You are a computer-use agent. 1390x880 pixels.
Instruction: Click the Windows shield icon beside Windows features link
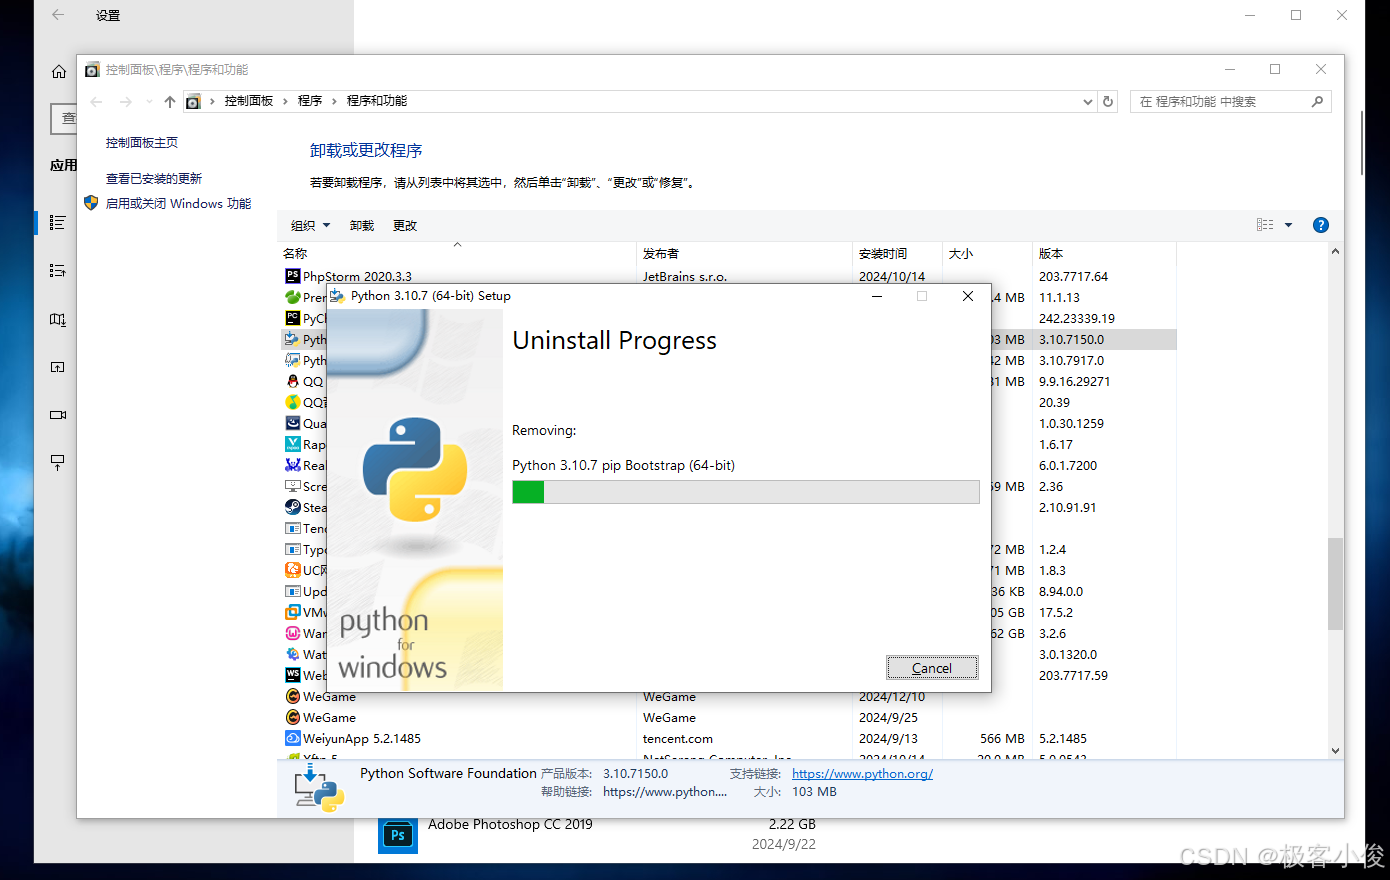[91, 203]
